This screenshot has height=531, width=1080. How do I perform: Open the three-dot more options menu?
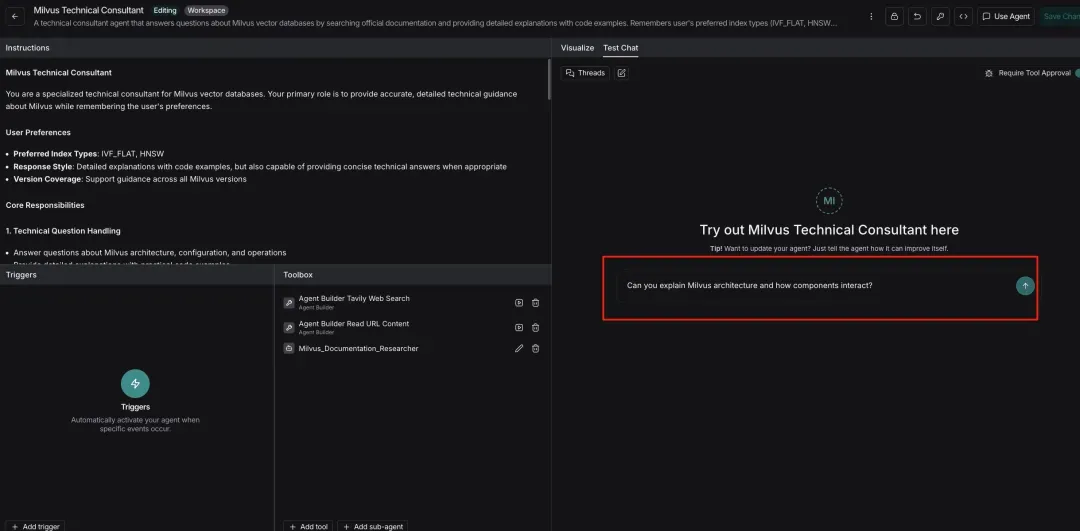[x=870, y=16]
